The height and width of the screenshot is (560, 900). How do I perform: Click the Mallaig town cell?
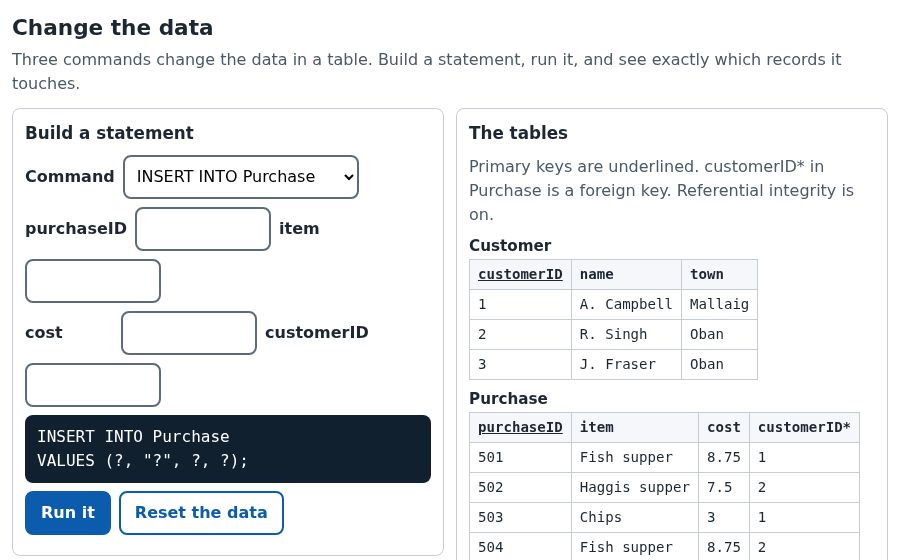[719, 305]
